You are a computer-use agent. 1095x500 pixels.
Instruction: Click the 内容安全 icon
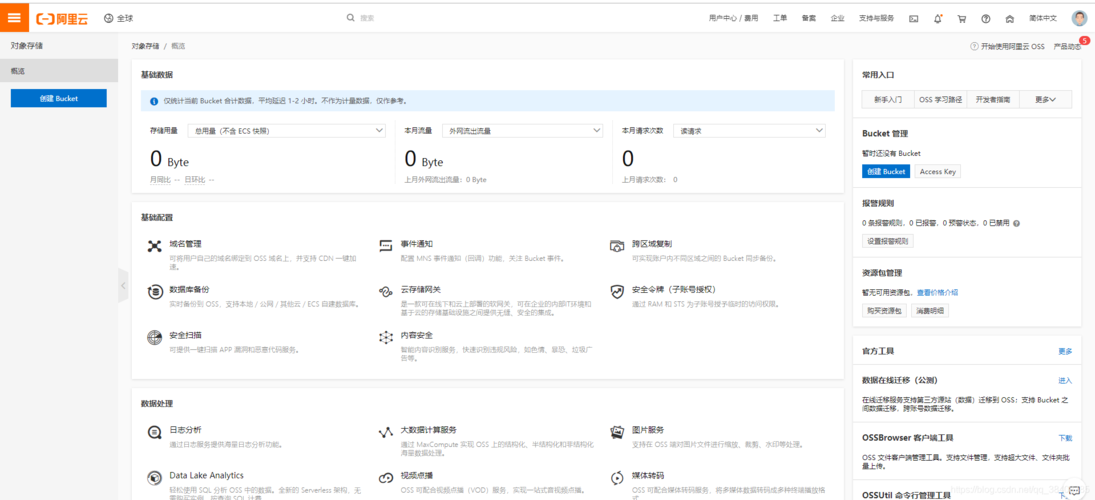(x=385, y=337)
